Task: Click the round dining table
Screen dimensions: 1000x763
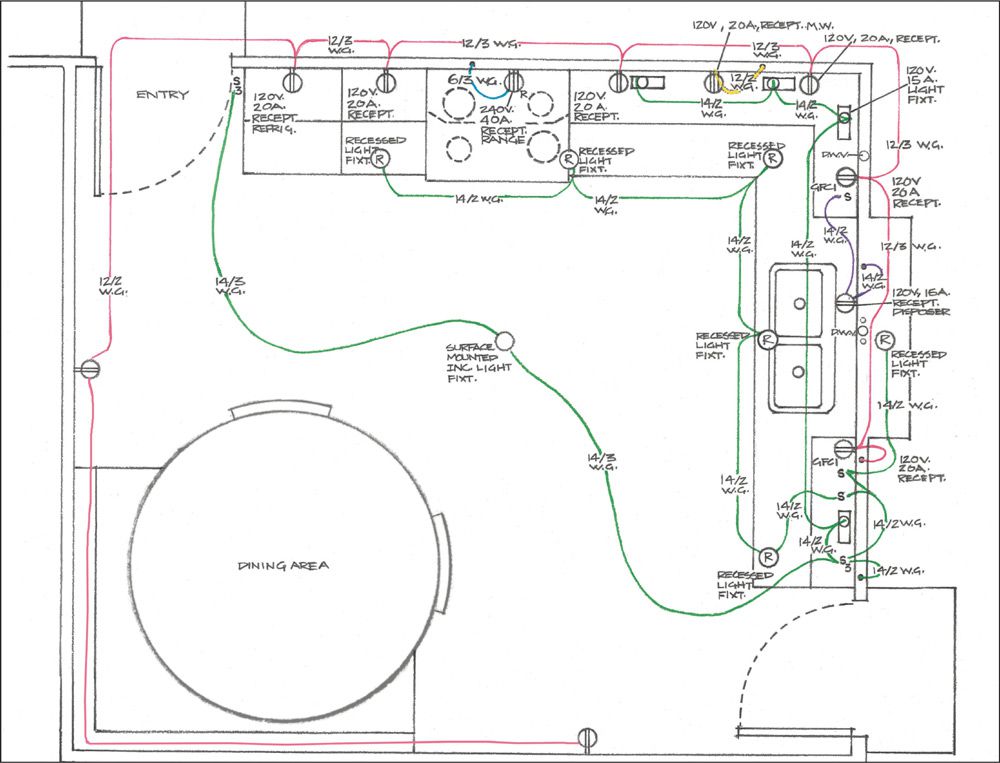Action: [285, 562]
